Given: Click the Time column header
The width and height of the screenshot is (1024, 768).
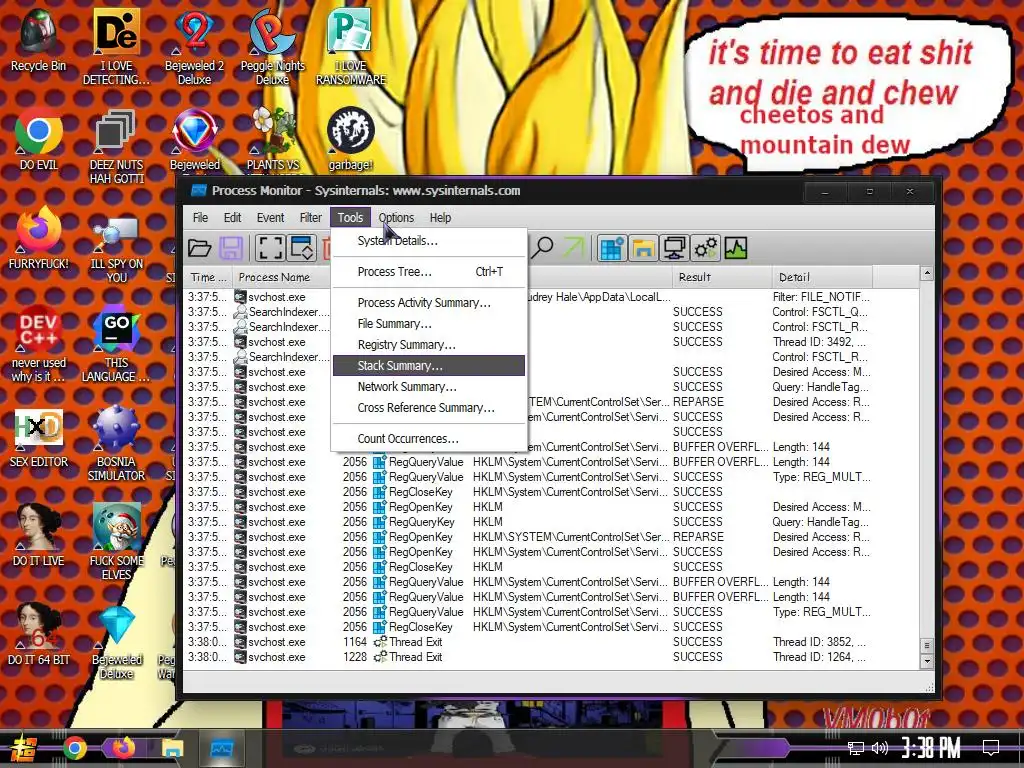Looking at the screenshot, I should (x=208, y=277).
